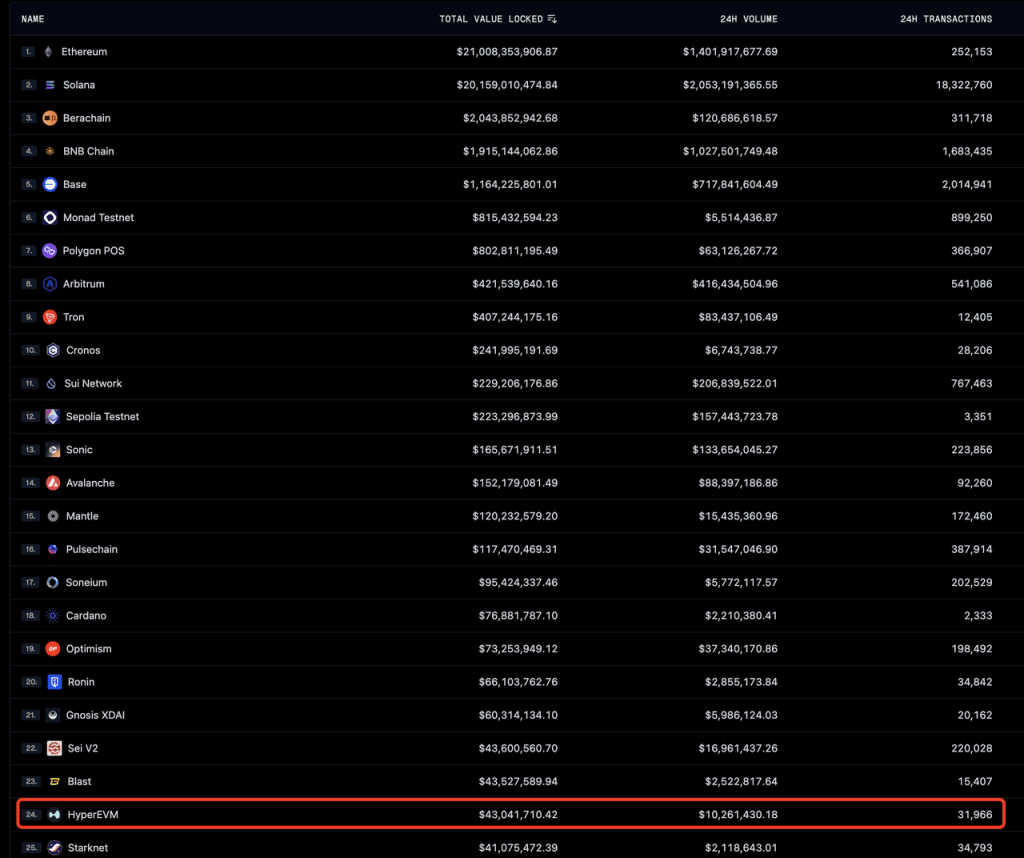
Task: Open the HyperEVM chain name link
Action: (93, 815)
